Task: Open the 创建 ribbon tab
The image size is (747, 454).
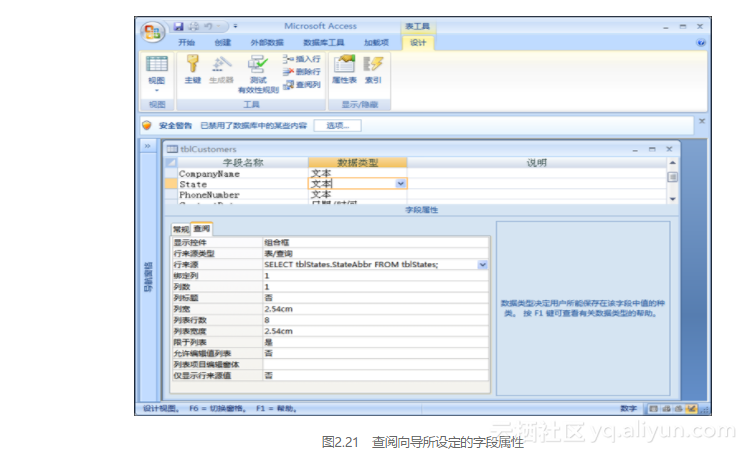Action: tap(222, 42)
